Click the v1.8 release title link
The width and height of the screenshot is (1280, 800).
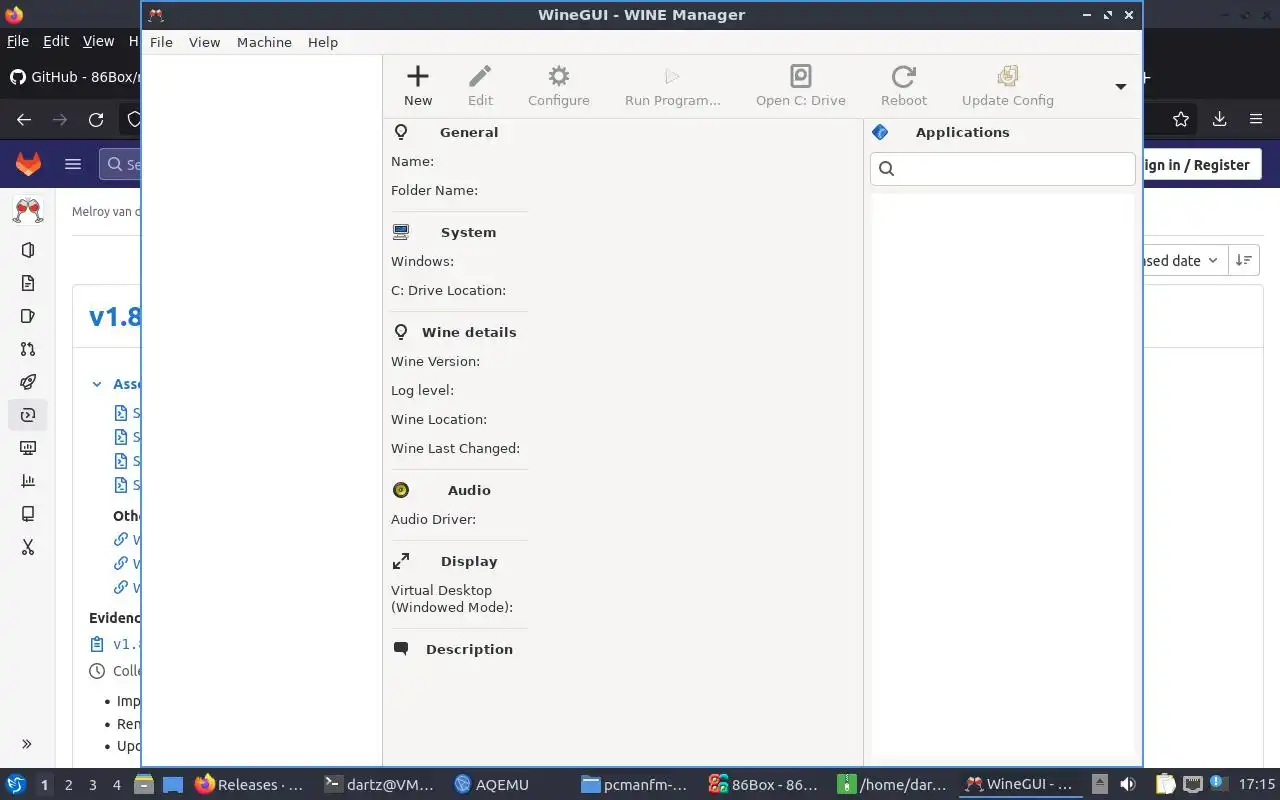[x=114, y=316]
